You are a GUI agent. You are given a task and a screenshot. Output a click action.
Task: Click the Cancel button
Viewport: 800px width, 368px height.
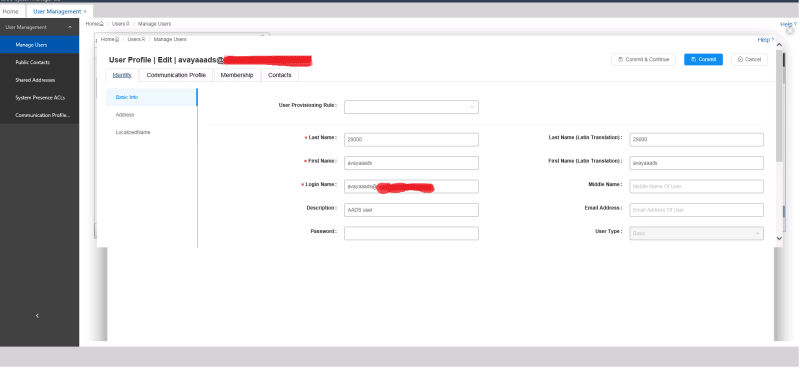tap(749, 59)
